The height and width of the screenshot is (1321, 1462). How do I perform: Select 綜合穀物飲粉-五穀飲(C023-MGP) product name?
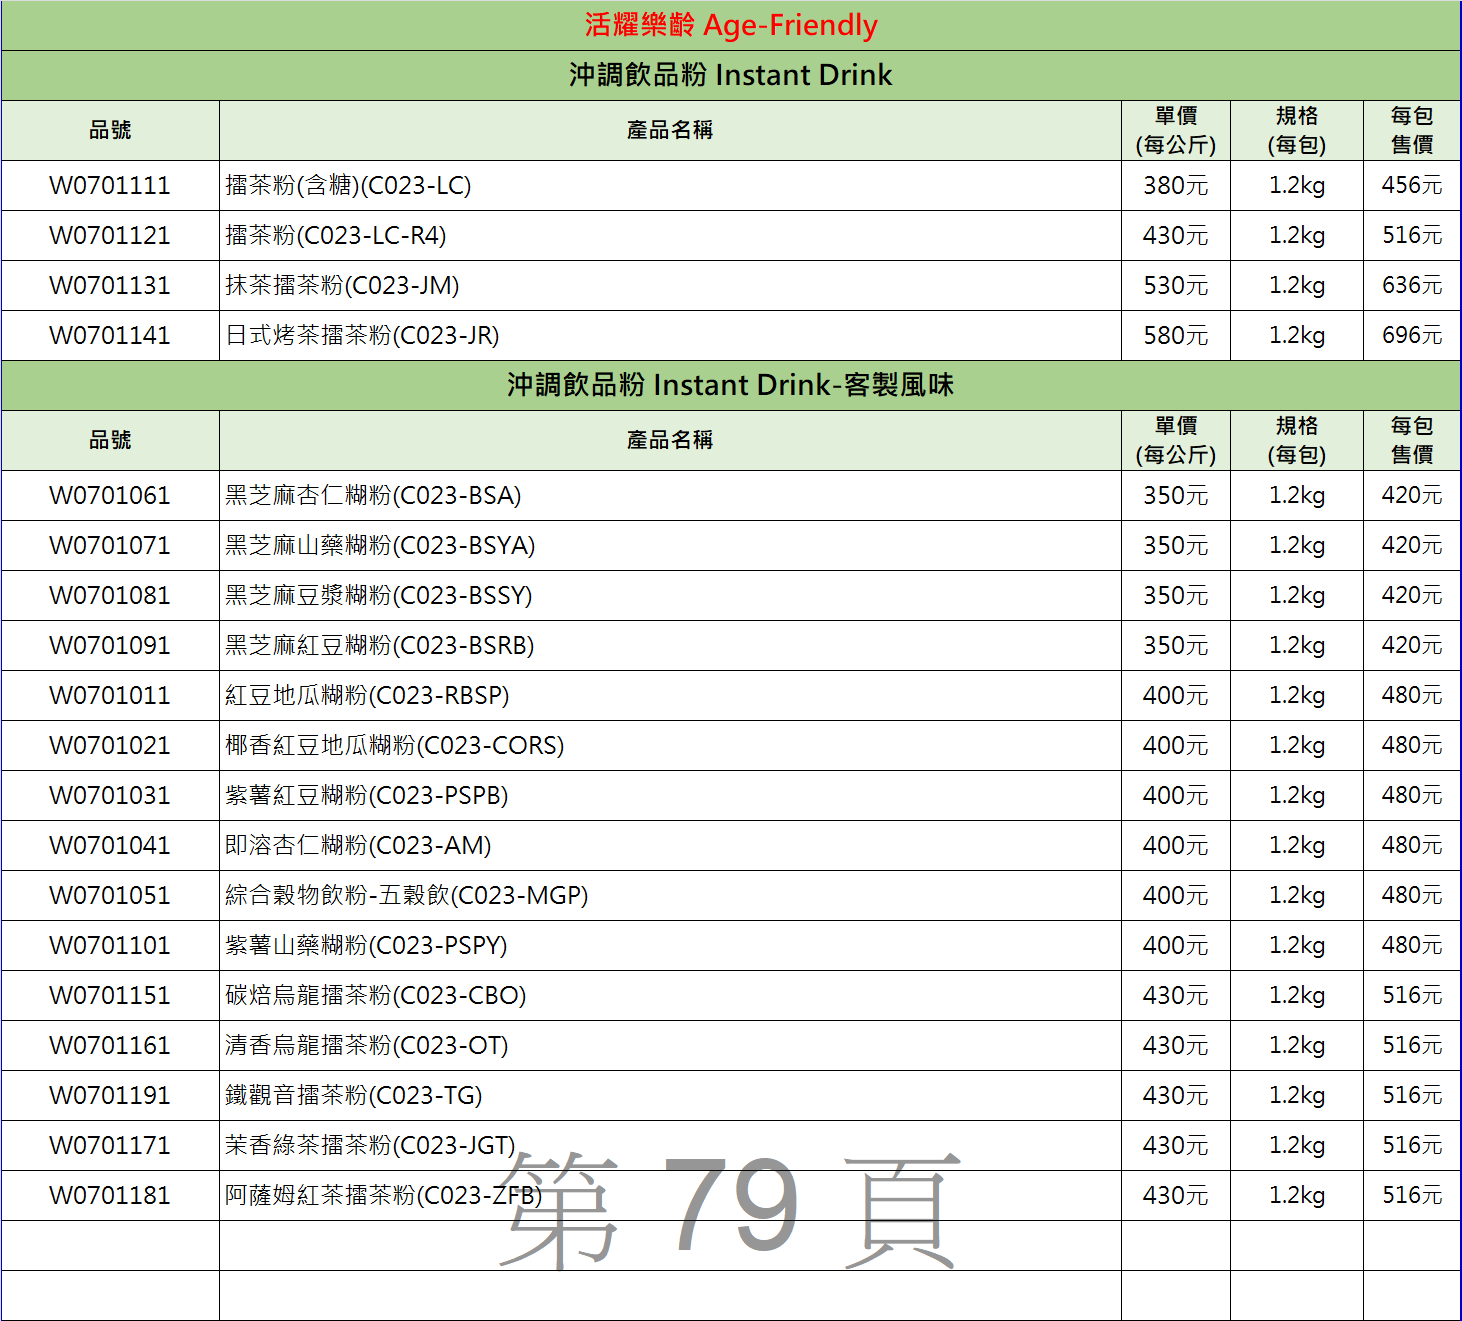(406, 896)
